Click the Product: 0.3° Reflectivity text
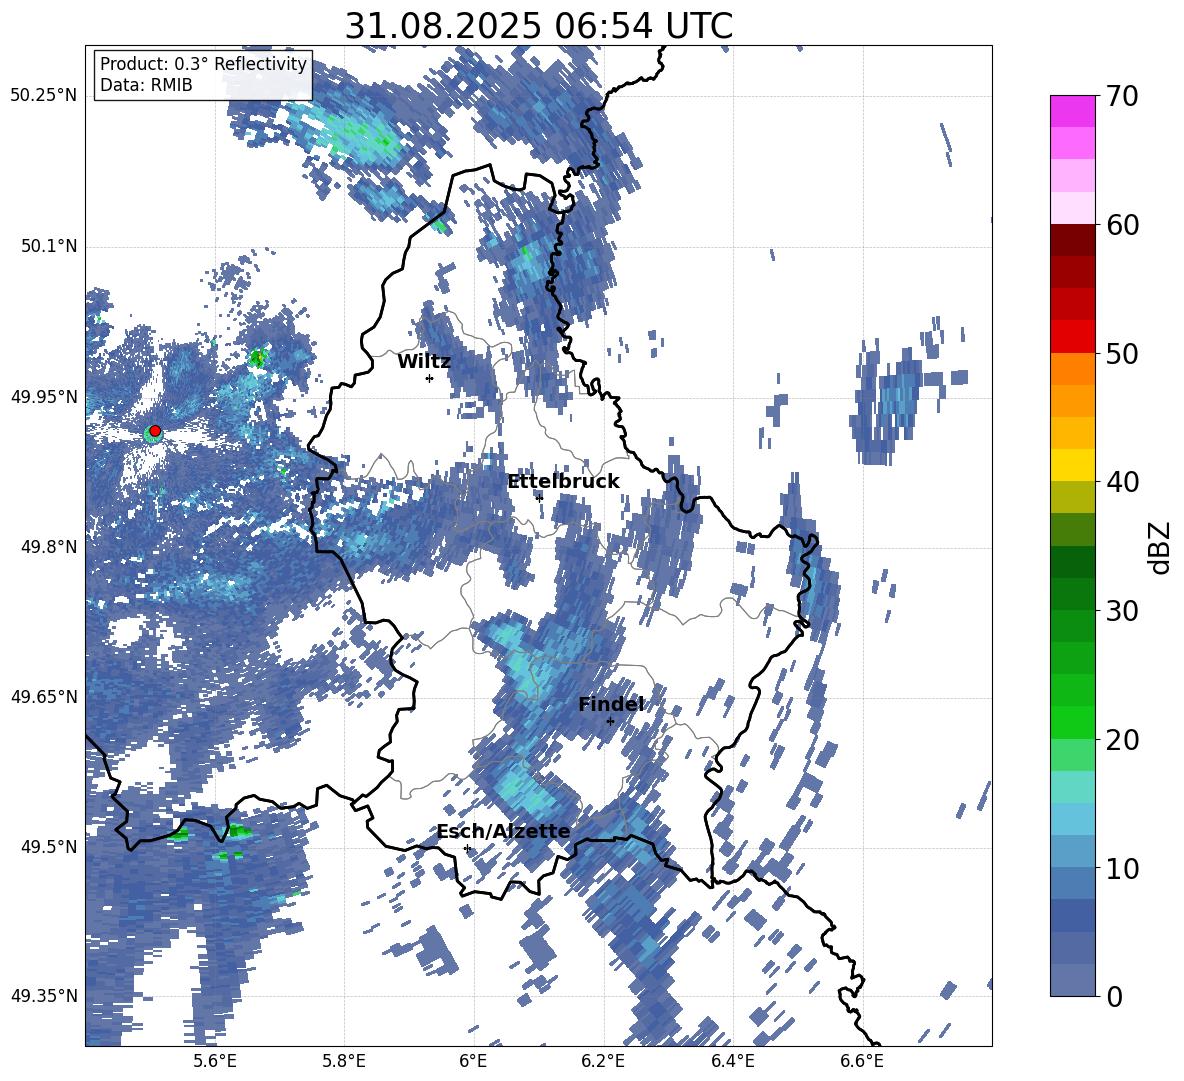The width and height of the screenshot is (1184, 1081). pyautogui.click(x=203, y=64)
